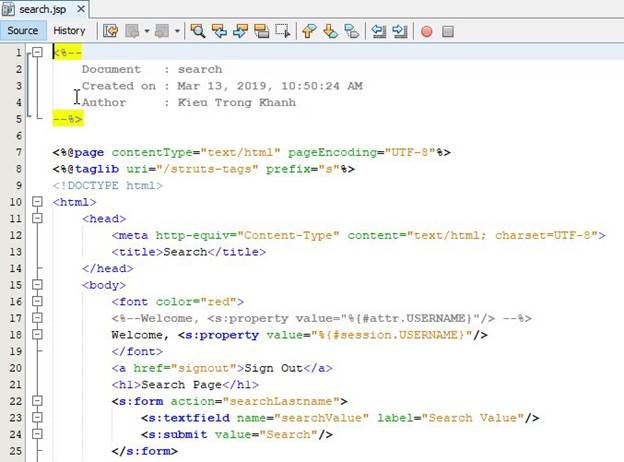Click Previous Bookmark icon

(x=309, y=31)
